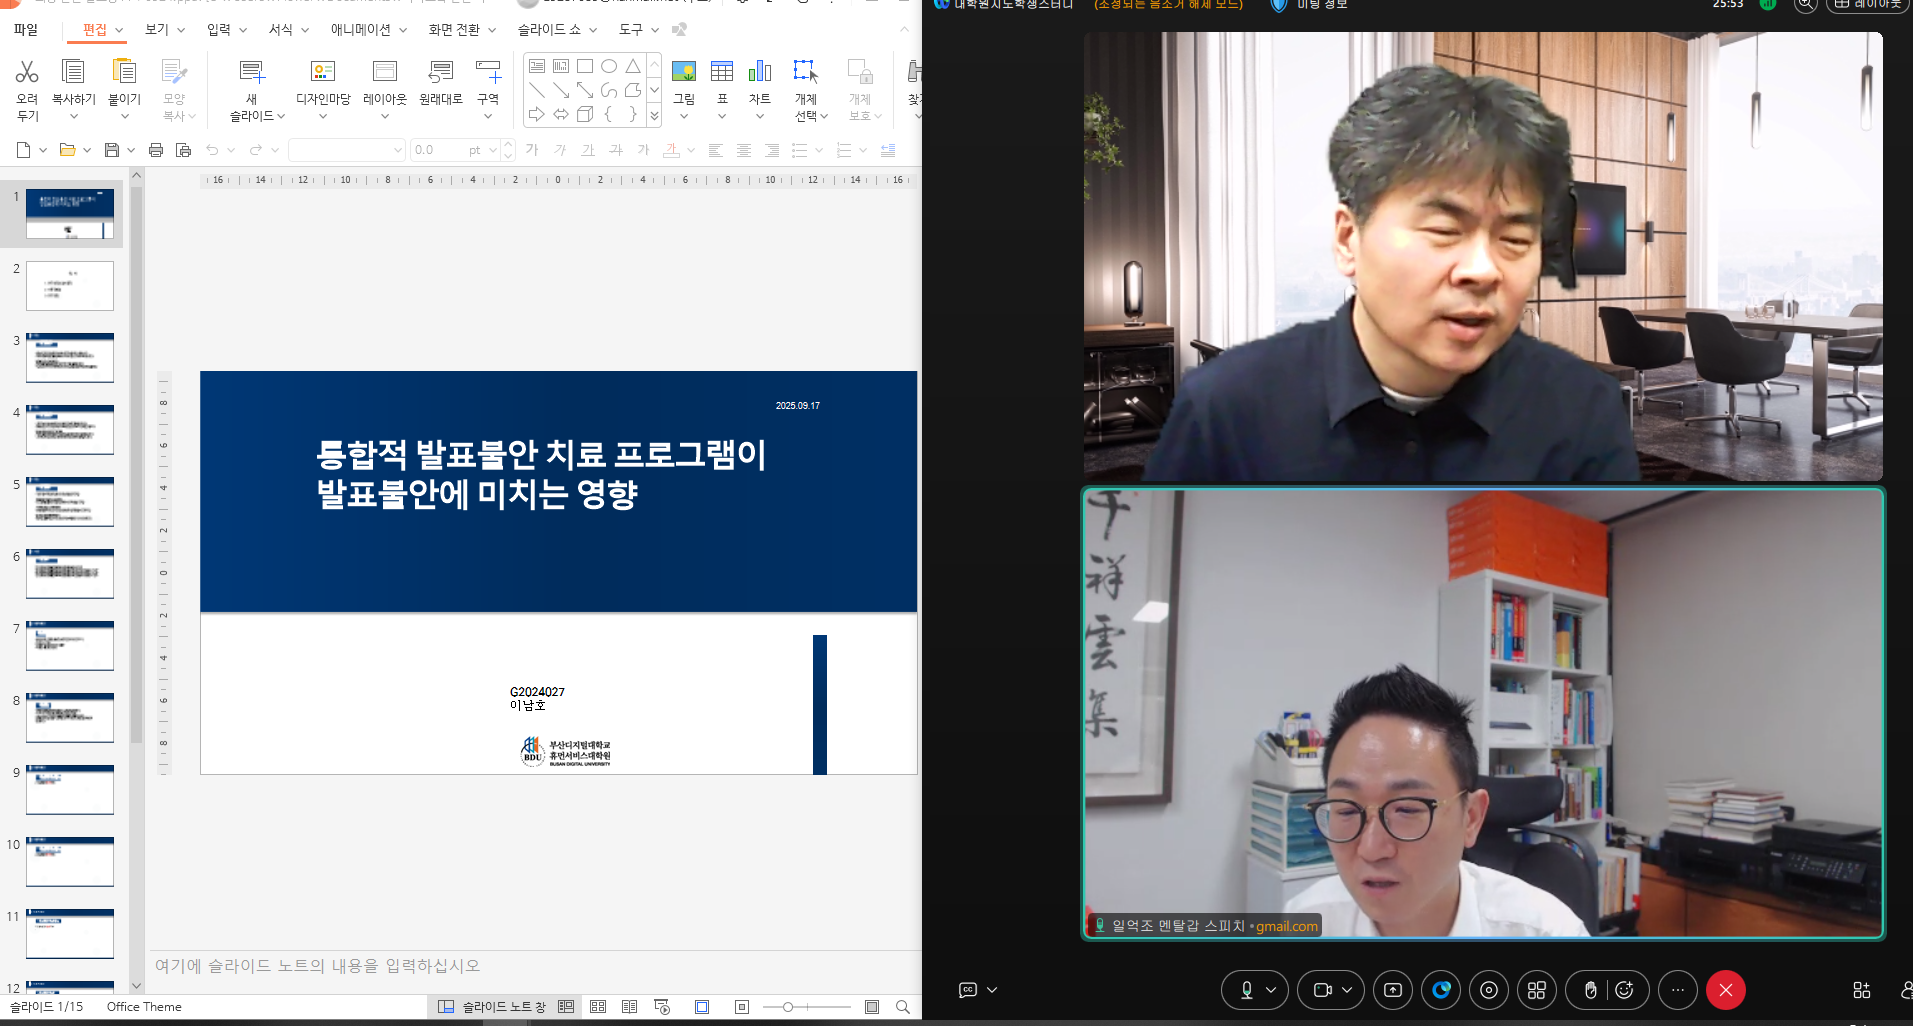
Task: Switch to slide sorter view icon
Action: point(598,1007)
